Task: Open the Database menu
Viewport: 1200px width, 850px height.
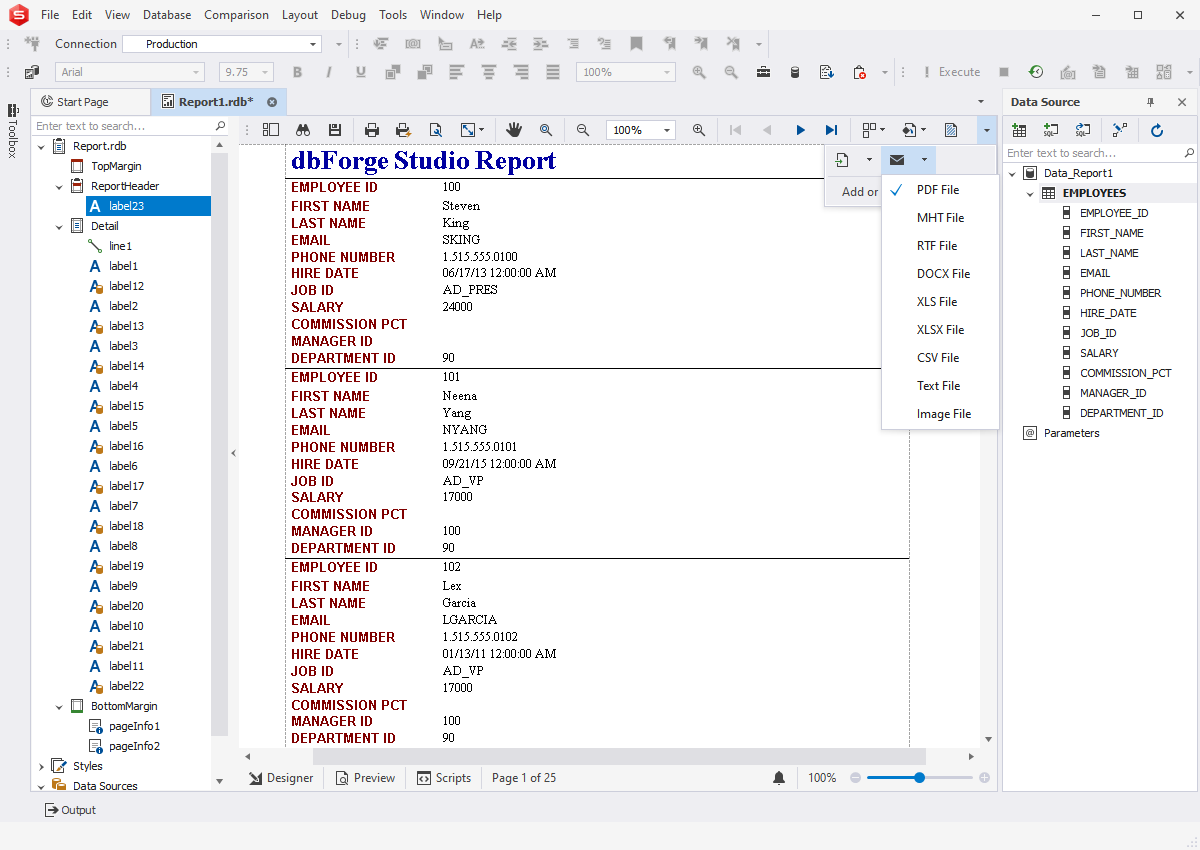Action: point(167,15)
